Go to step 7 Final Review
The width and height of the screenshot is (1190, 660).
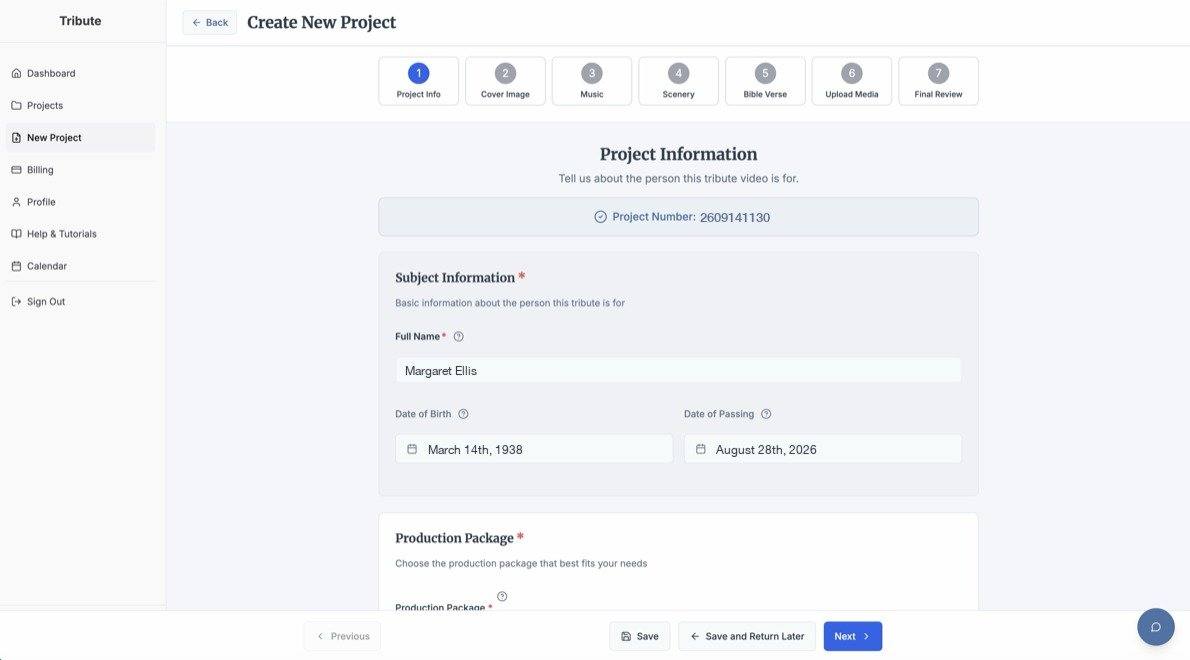pyautogui.click(x=938, y=81)
